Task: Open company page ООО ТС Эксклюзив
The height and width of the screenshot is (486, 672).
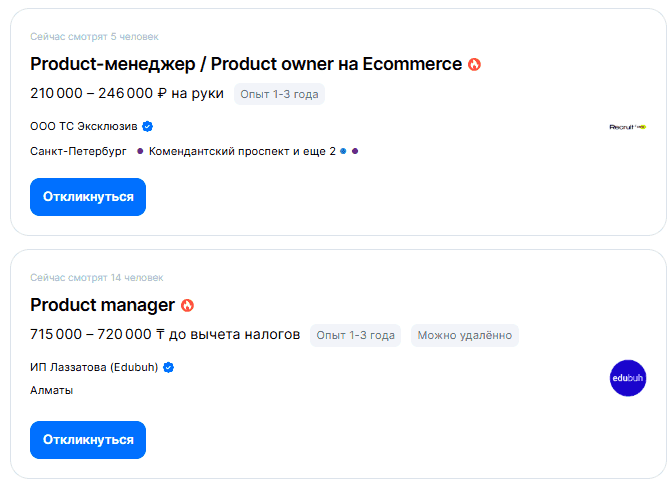Action: tap(84, 127)
